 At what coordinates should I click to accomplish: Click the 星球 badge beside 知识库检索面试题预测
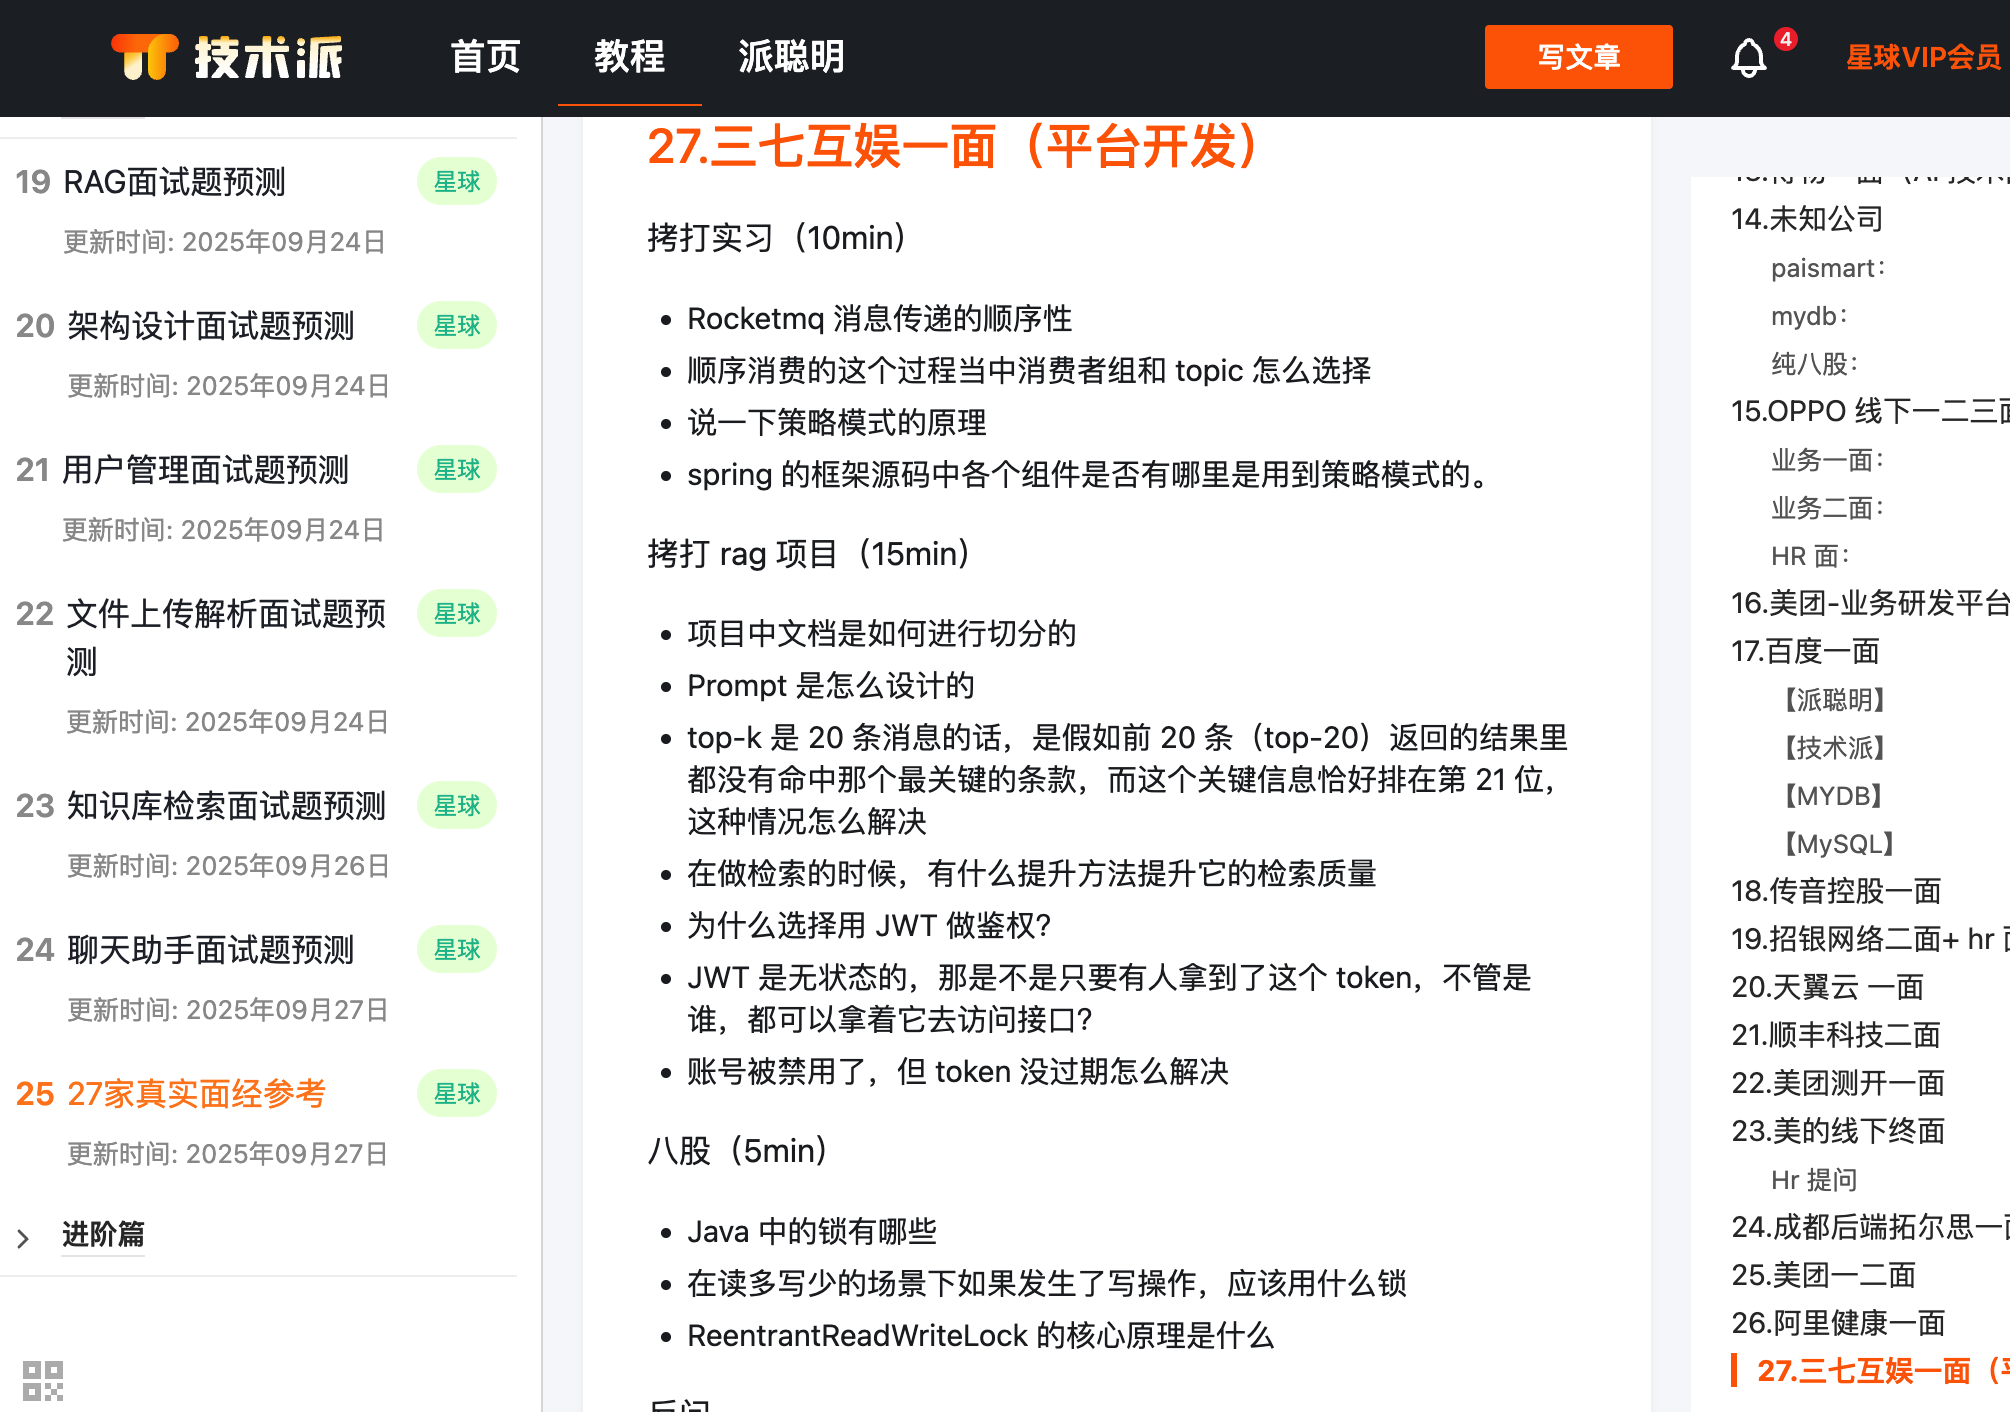[x=457, y=806]
